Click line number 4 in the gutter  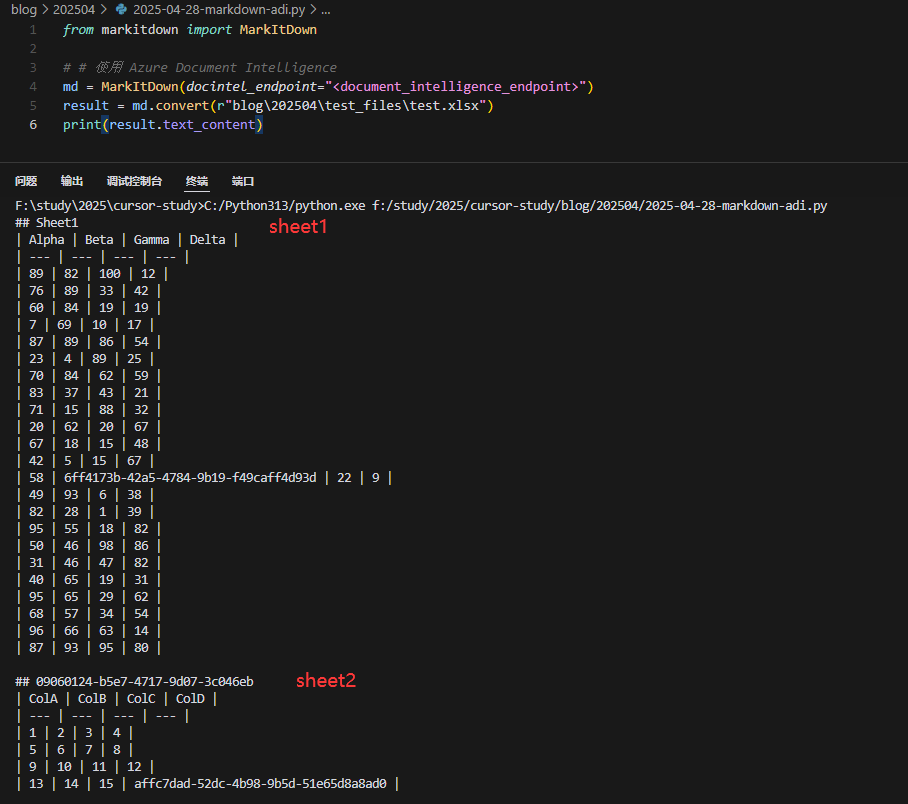tap(33, 87)
